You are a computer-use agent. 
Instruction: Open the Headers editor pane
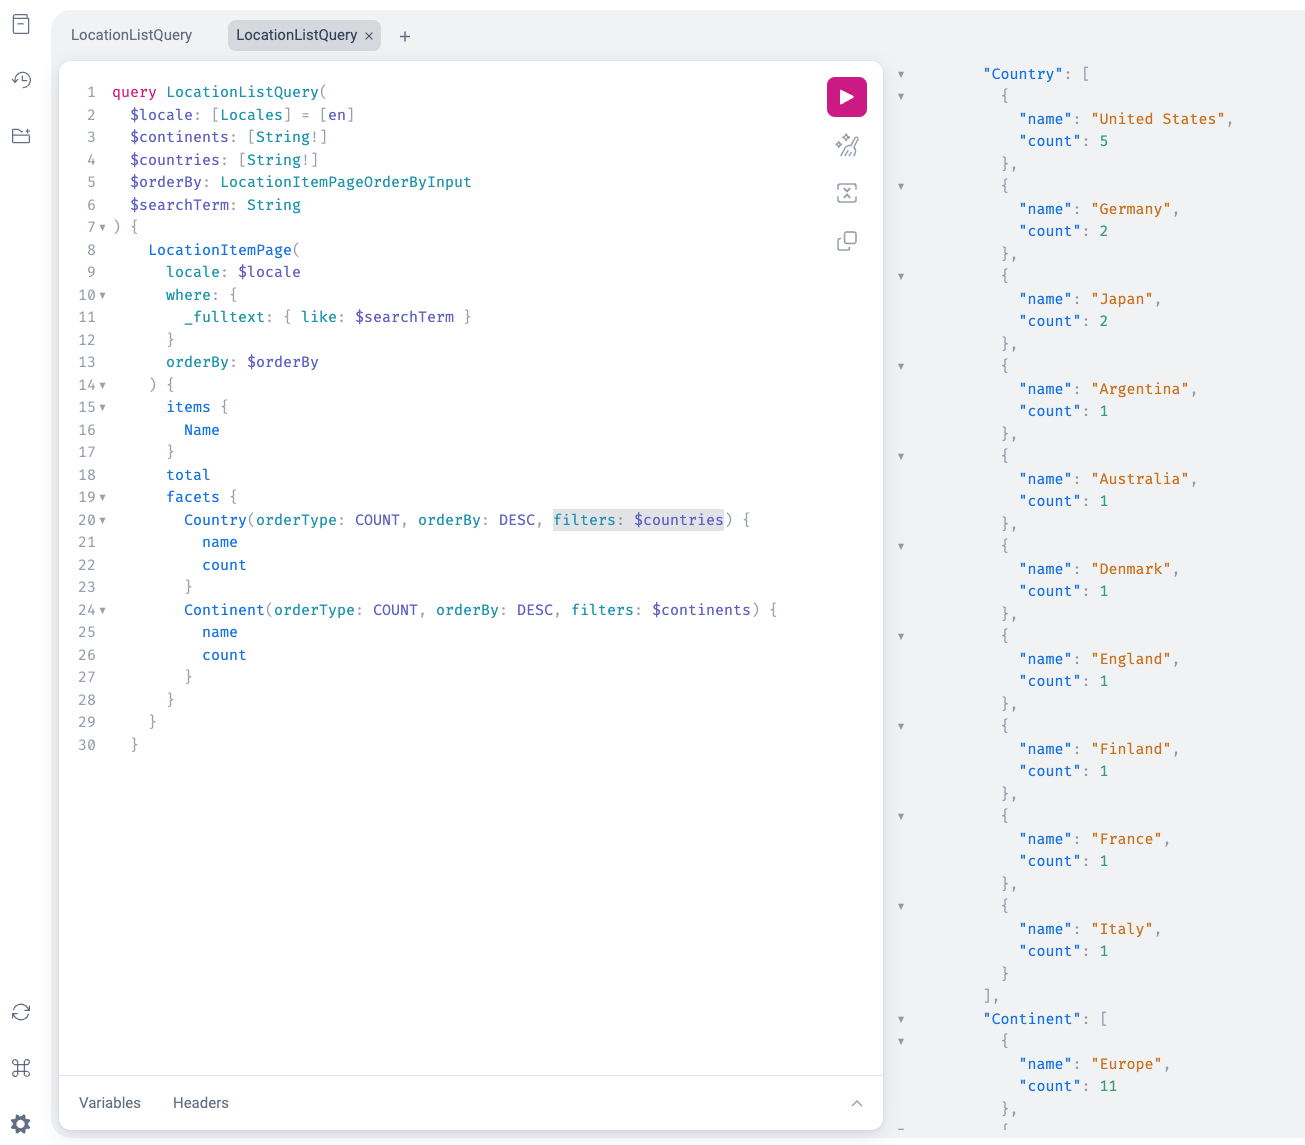click(x=200, y=1103)
